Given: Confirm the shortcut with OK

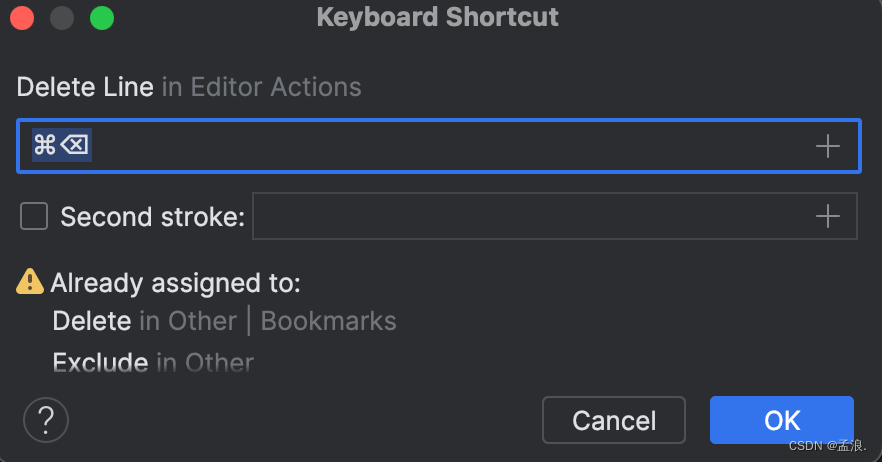Looking at the screenshot, I should [x=781, y=420].
